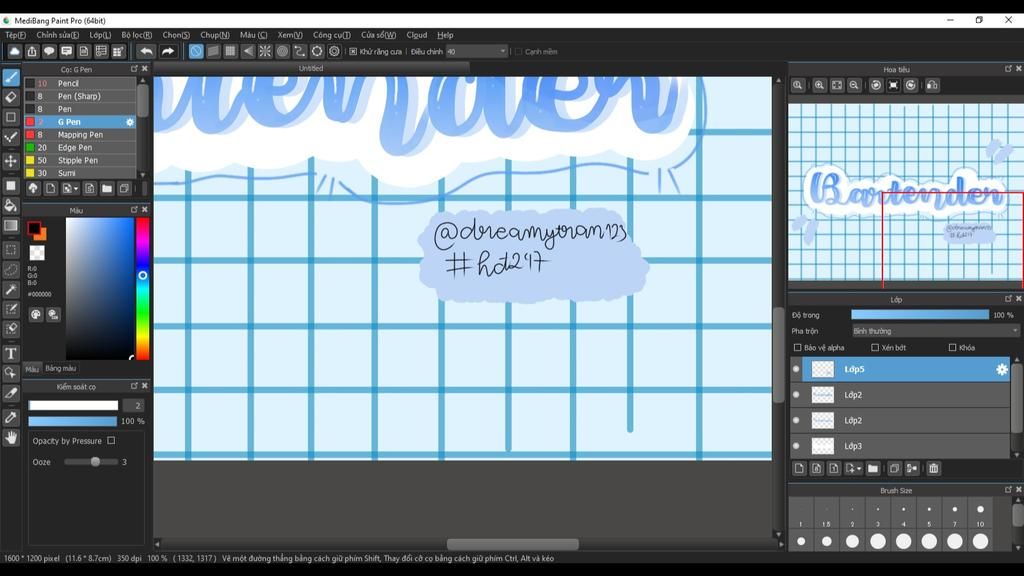Pop out the Cọ brush panel
Image resolution: width=1024 pixels, height=576 pixels.
(135, 69)
